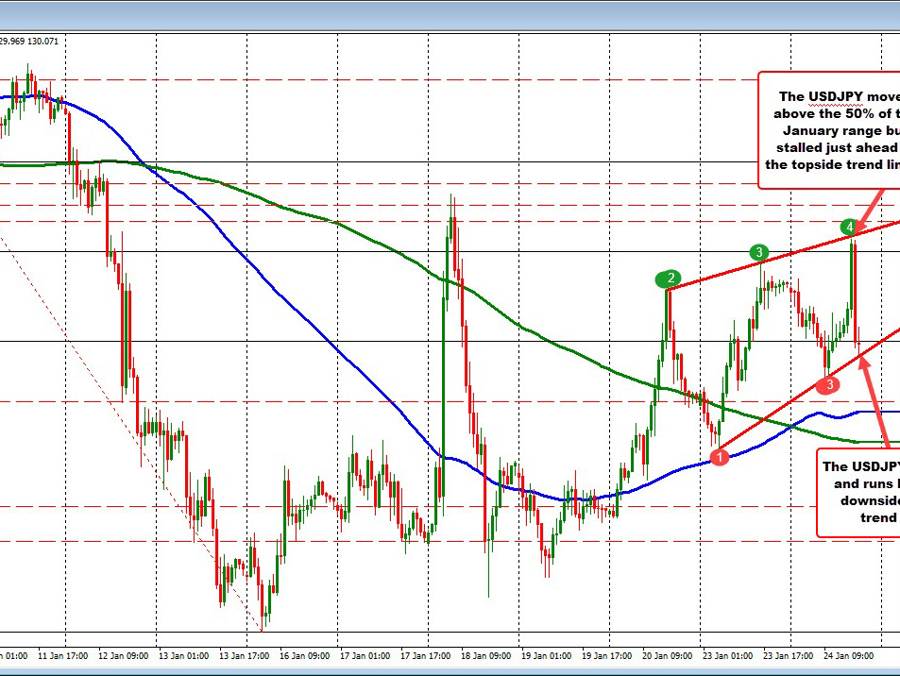Select the green circle marker labeled 2
The height and width of the screenshot is (676, 900).
pos(668,279)
